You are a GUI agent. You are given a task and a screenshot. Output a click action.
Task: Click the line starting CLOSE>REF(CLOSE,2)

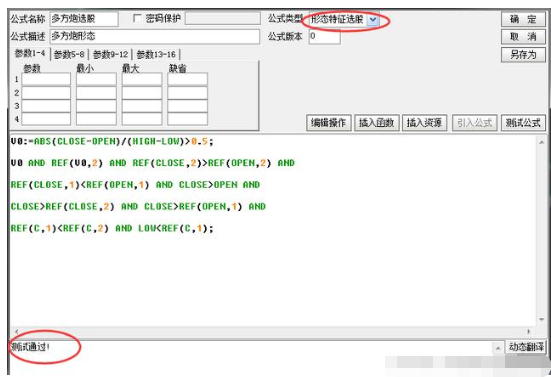pos(138,207)
